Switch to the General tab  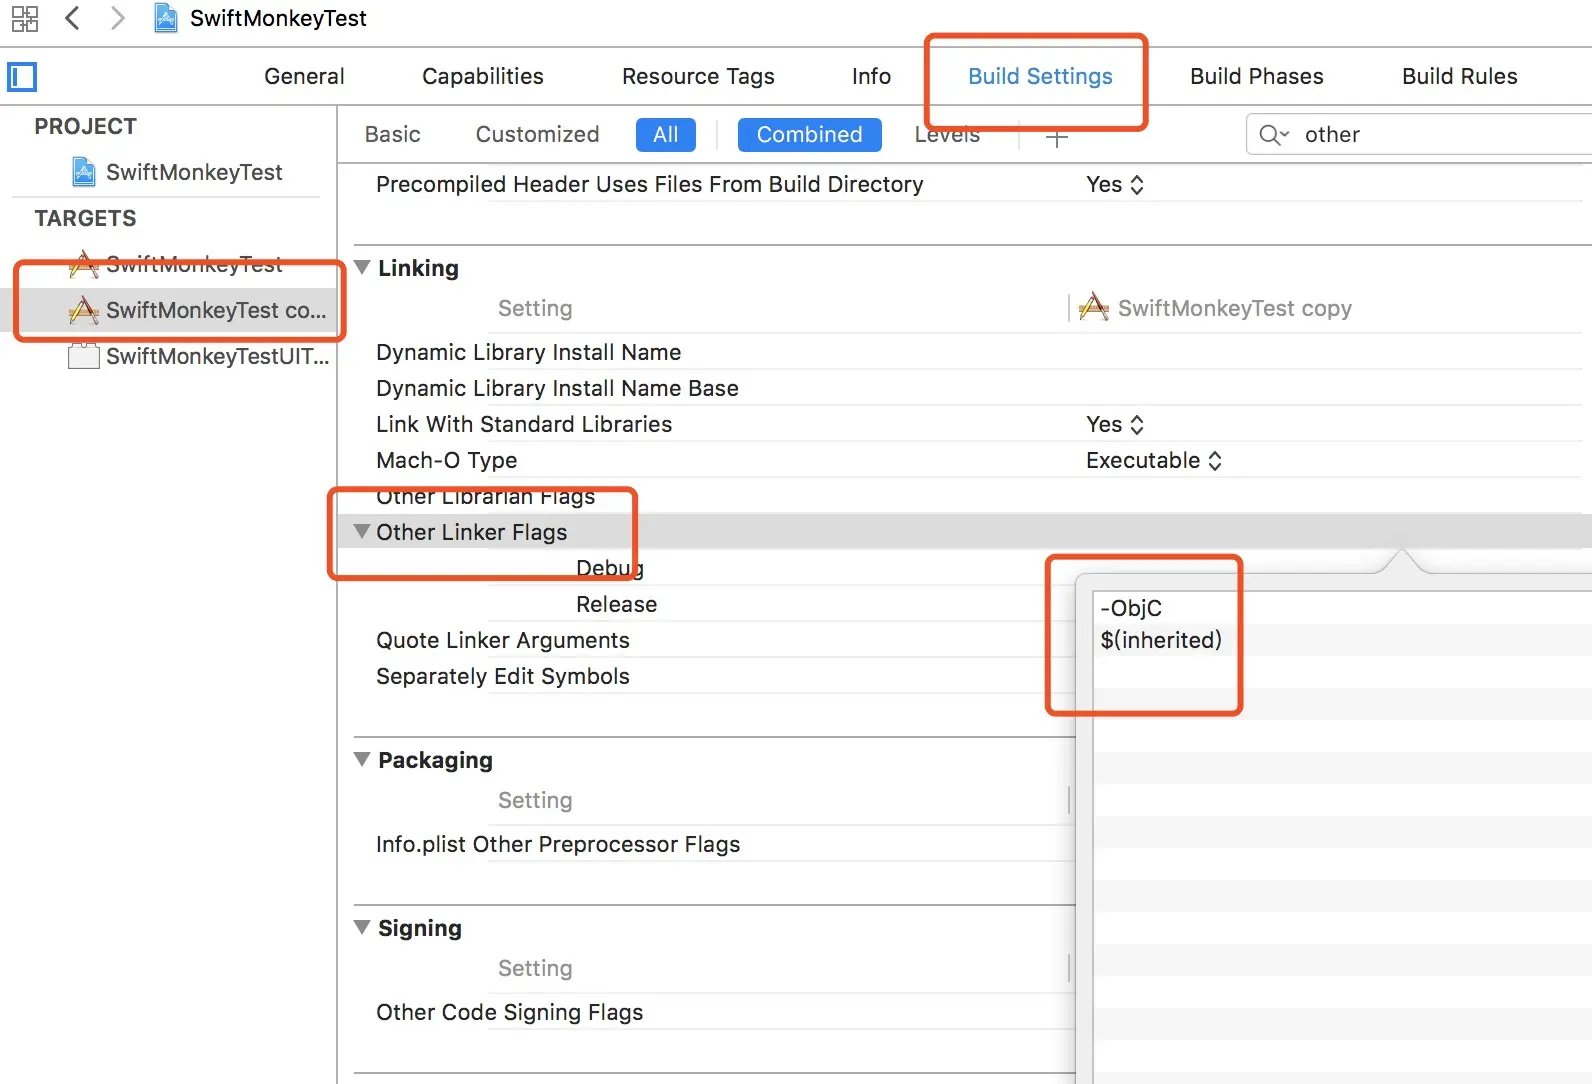[304, 76]
